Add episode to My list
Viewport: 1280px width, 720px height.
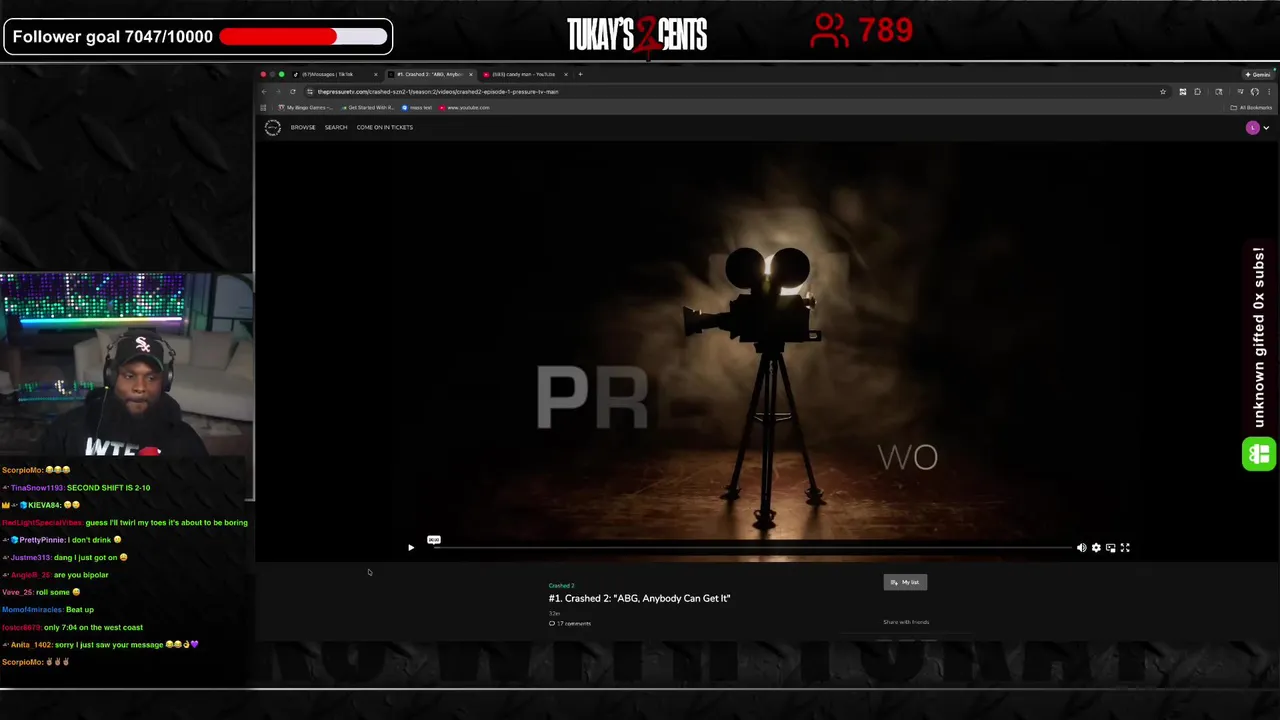905,582
